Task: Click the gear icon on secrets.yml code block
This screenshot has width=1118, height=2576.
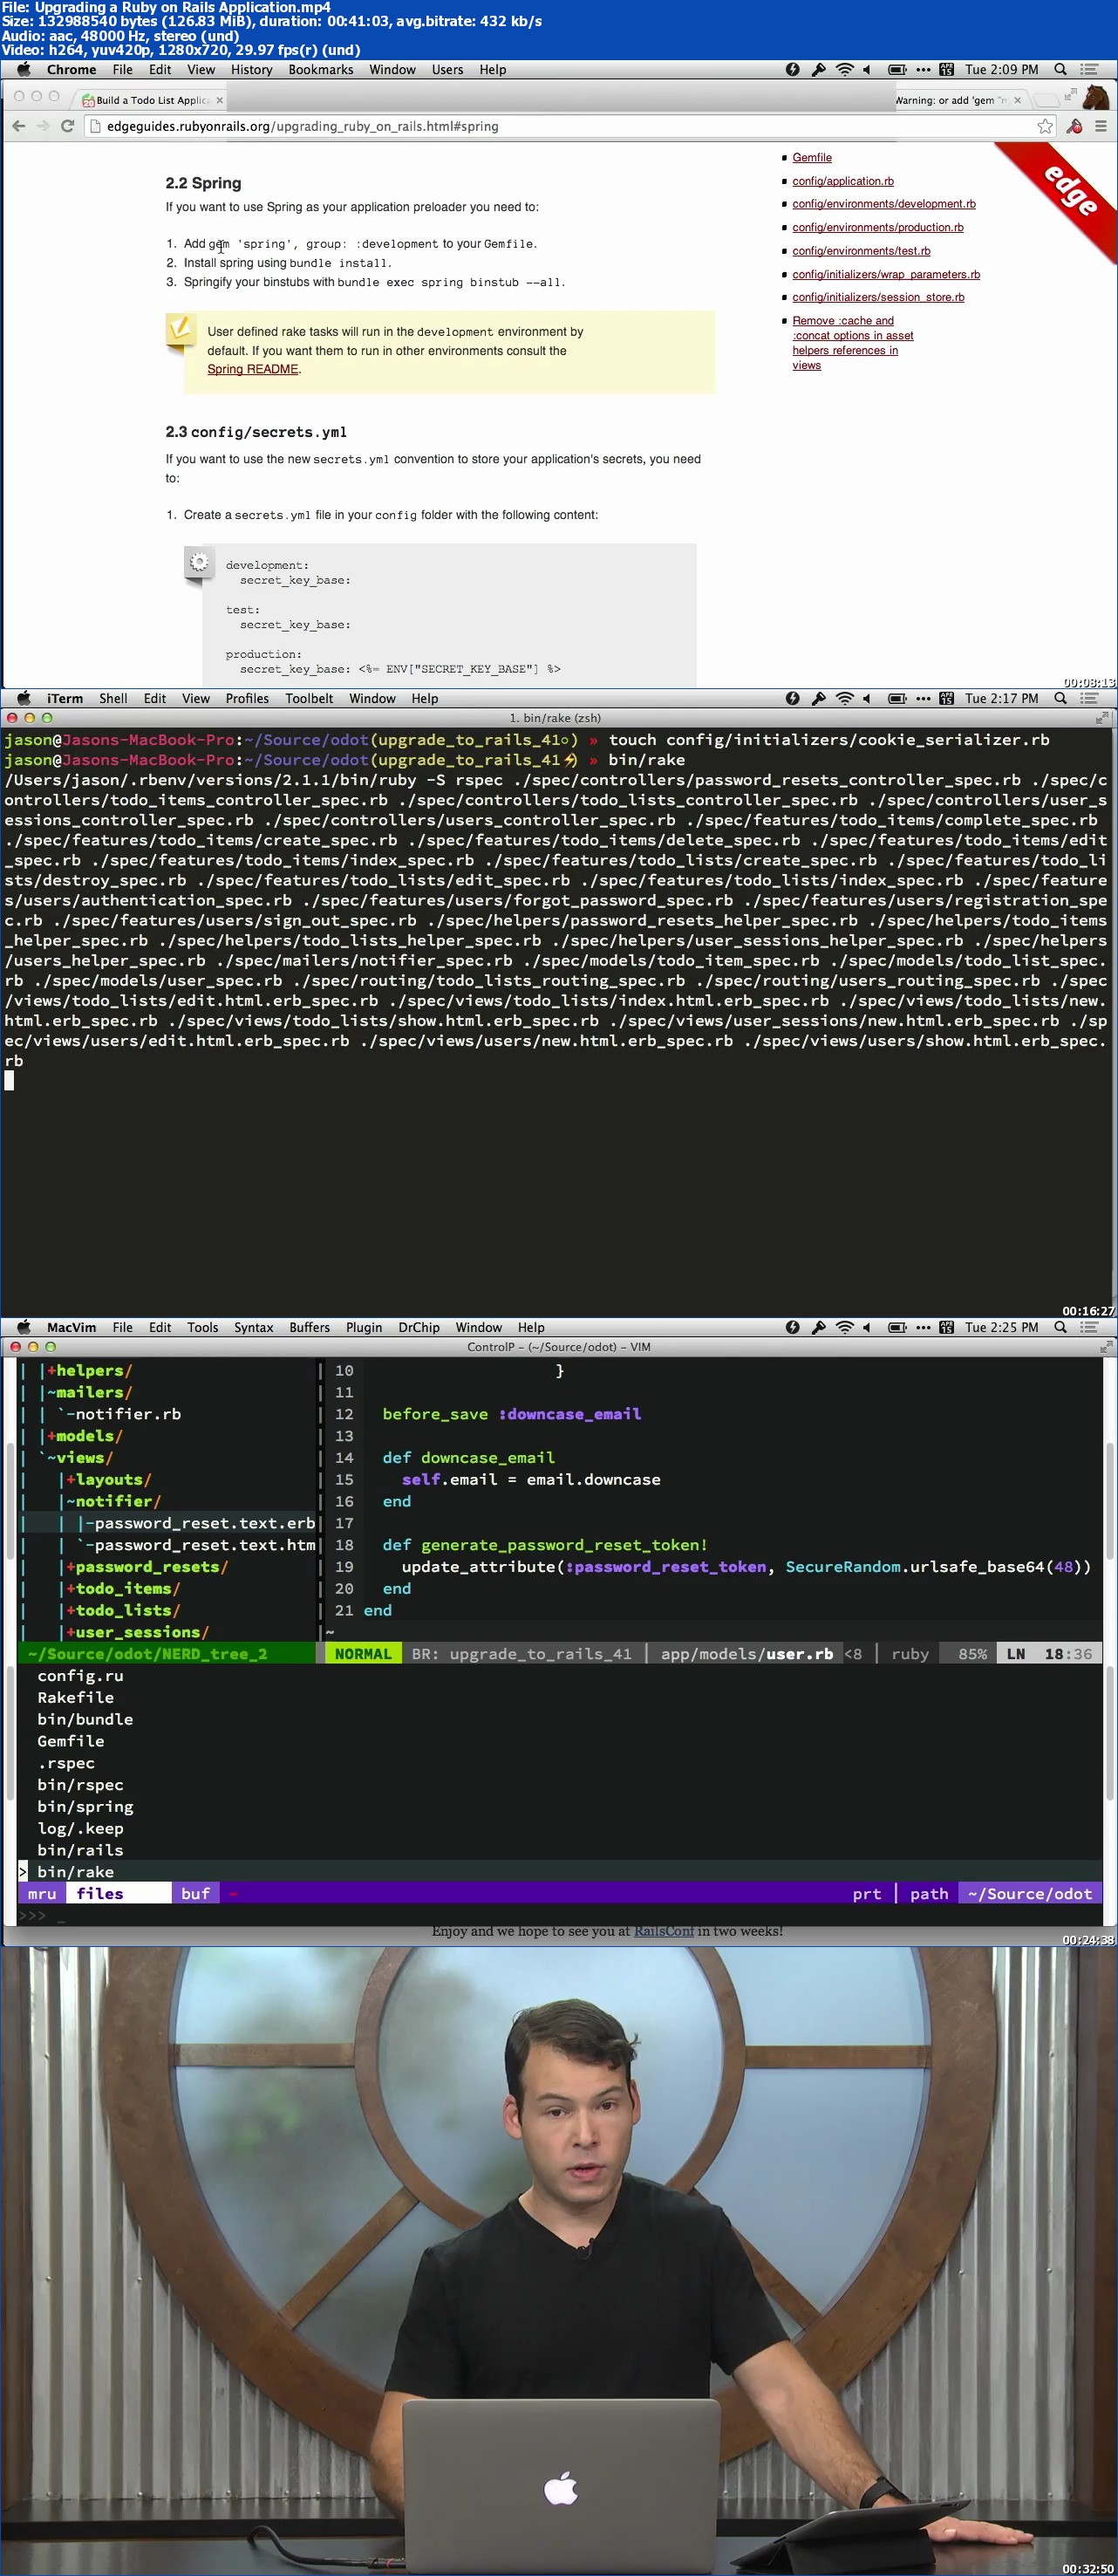Action: click(x=199, y=562)
